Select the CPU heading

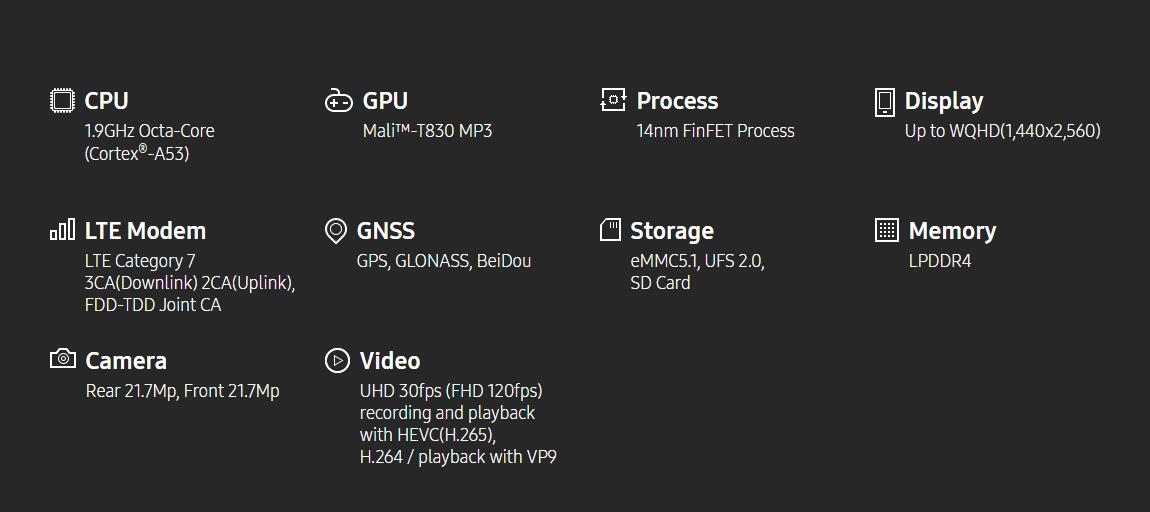coord(106,100)
